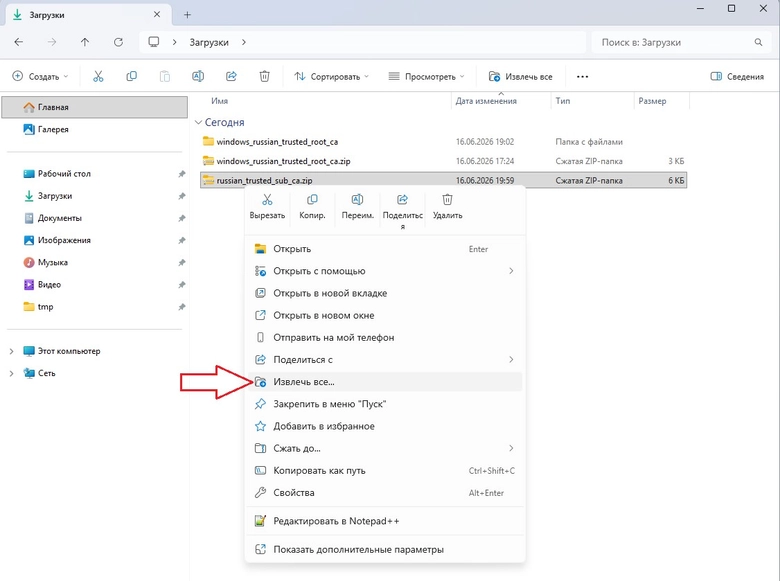This screenshot has height=581, width=780.
Task: Choose Извлечь все... from the context menu
Action: coord(385,382)
